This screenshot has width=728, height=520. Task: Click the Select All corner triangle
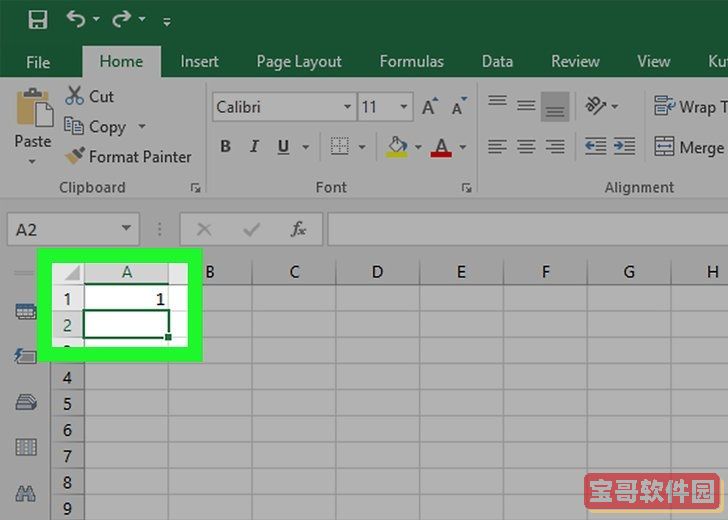point(72,273)
